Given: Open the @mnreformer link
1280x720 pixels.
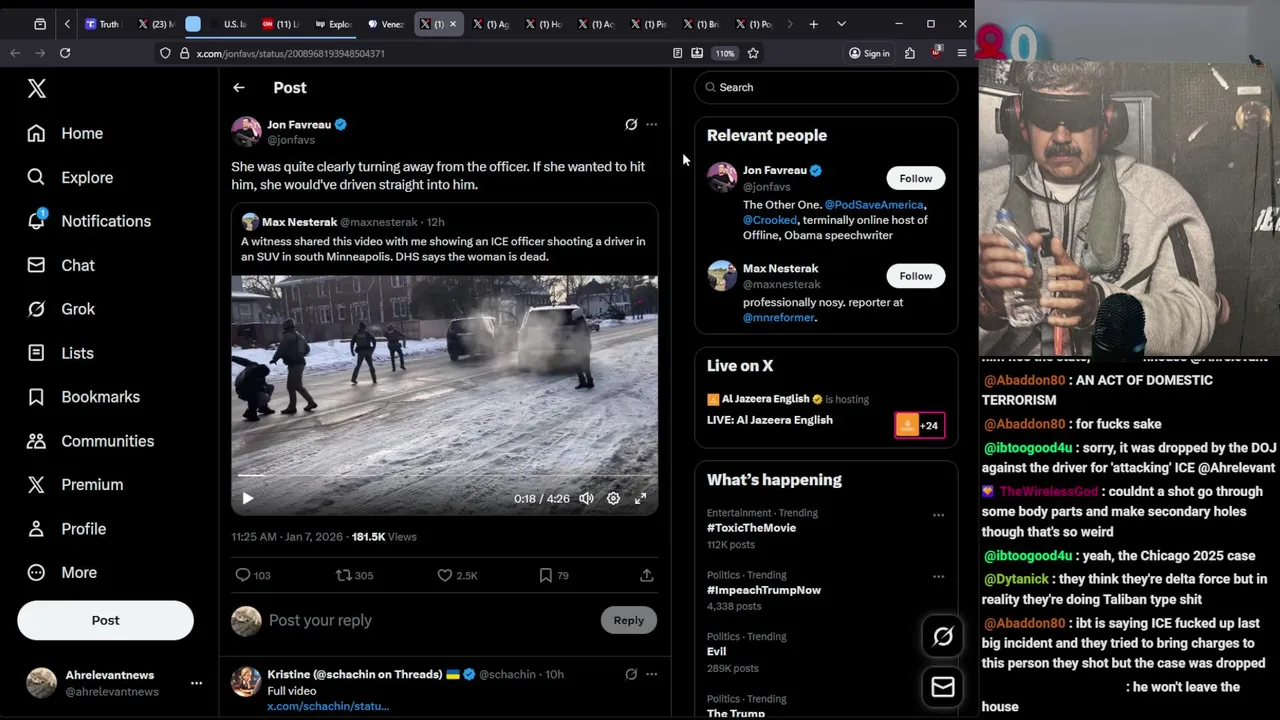Looking at the screenshot, I should coord(778,317).
